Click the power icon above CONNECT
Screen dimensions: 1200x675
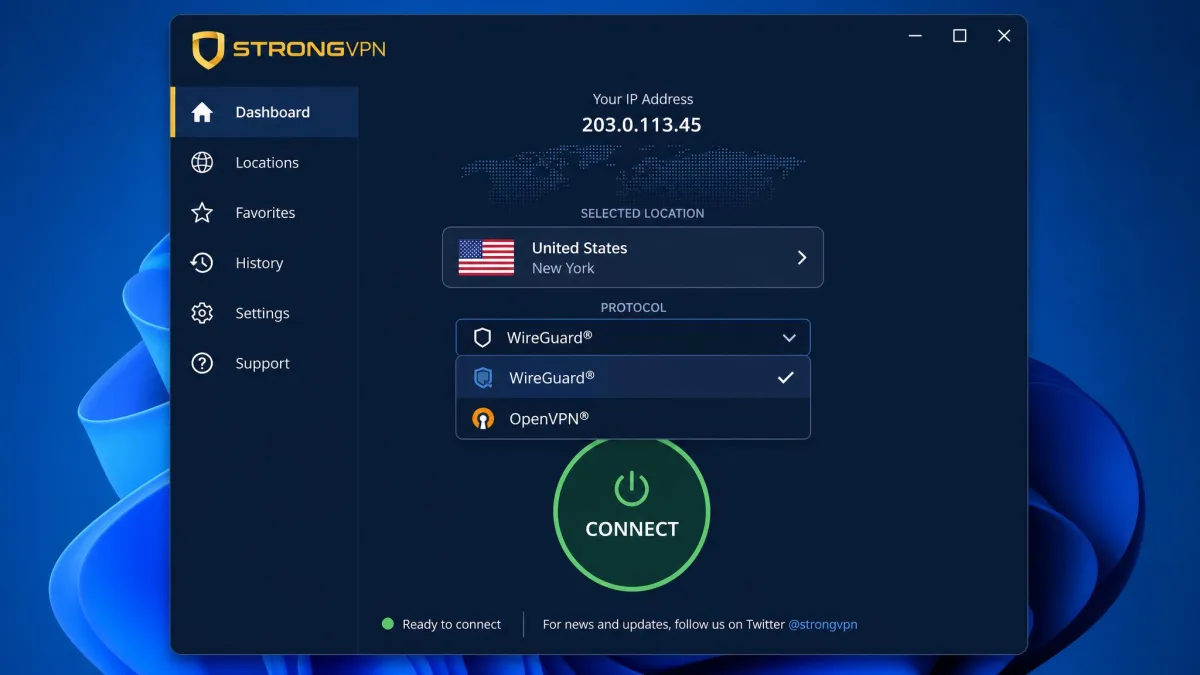click(631, 489)
